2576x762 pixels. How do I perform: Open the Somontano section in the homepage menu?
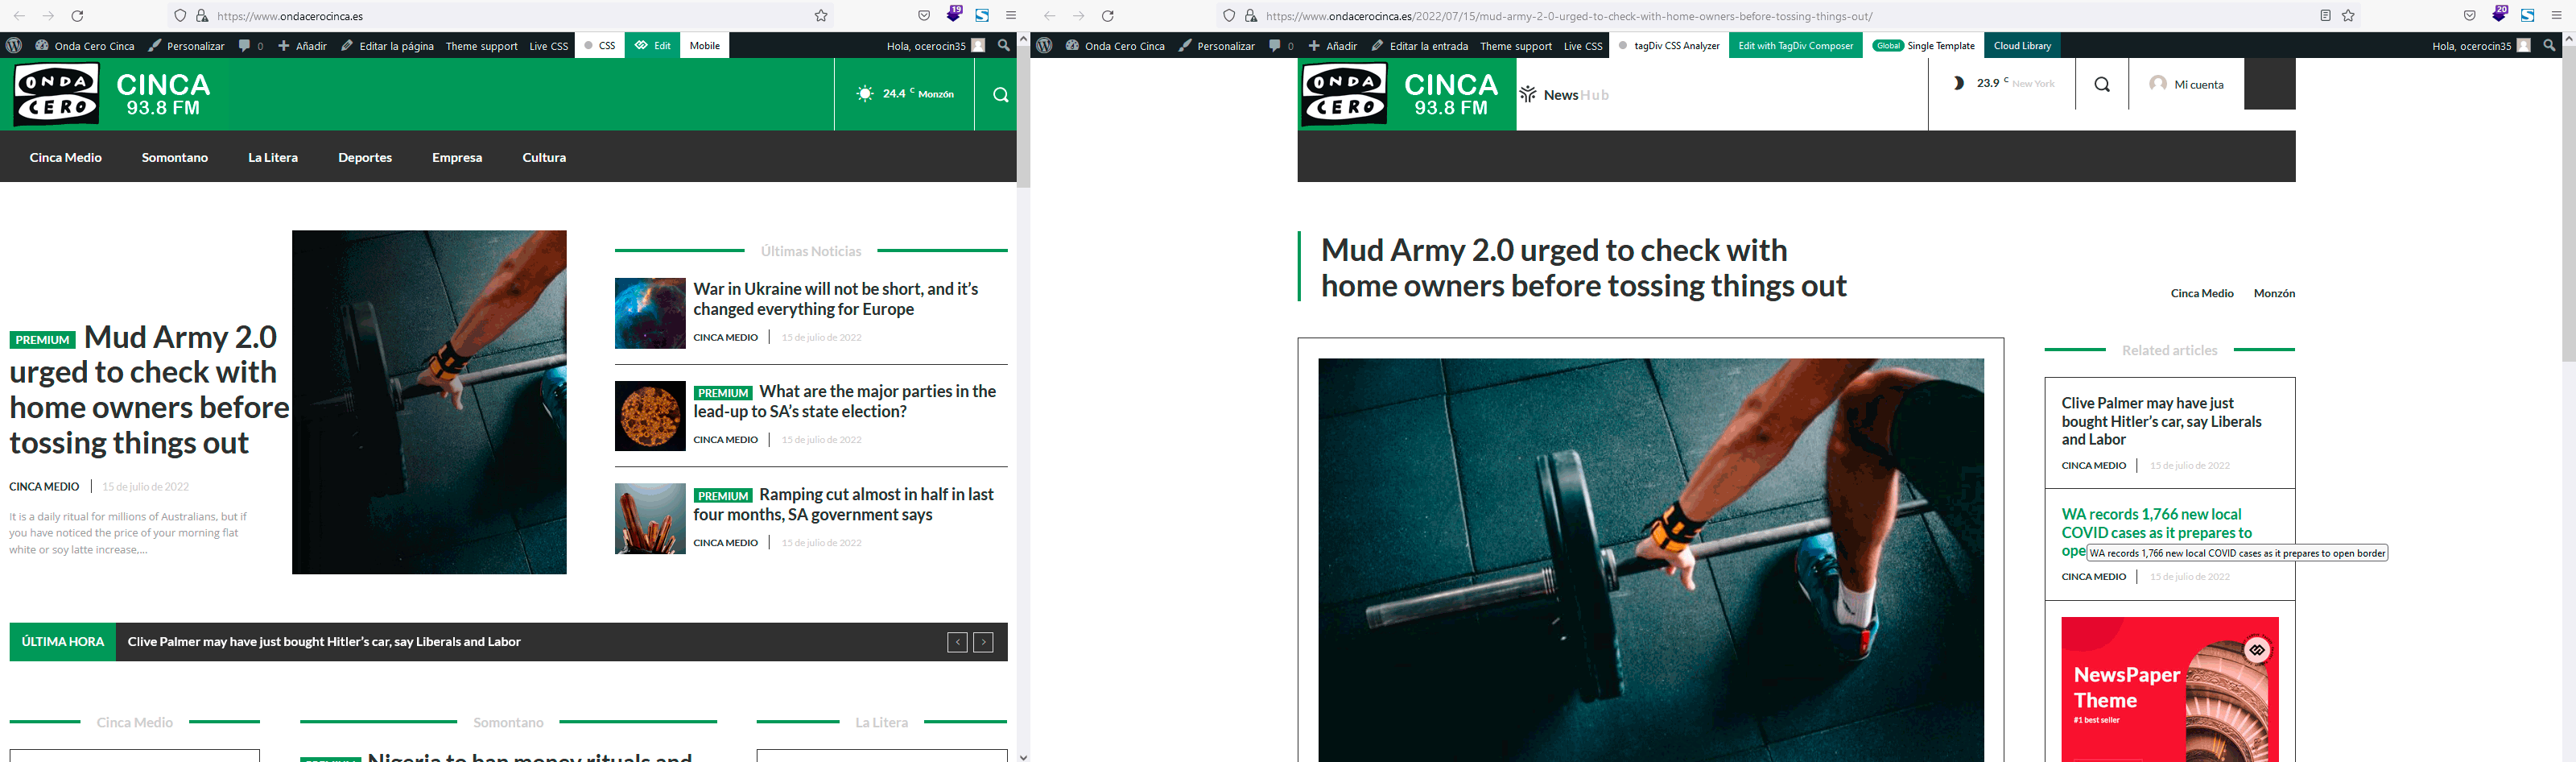pos(175,157)
